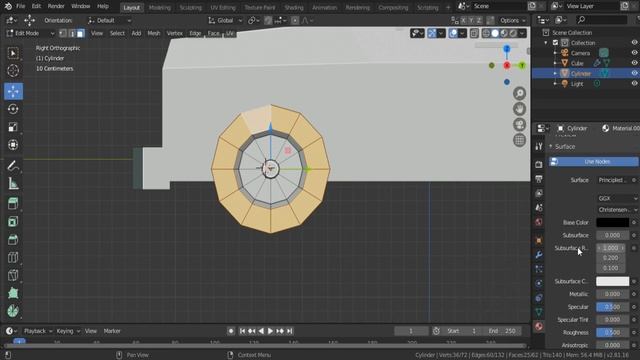Toggle visibility of Camera in outliner

(634, 53)
